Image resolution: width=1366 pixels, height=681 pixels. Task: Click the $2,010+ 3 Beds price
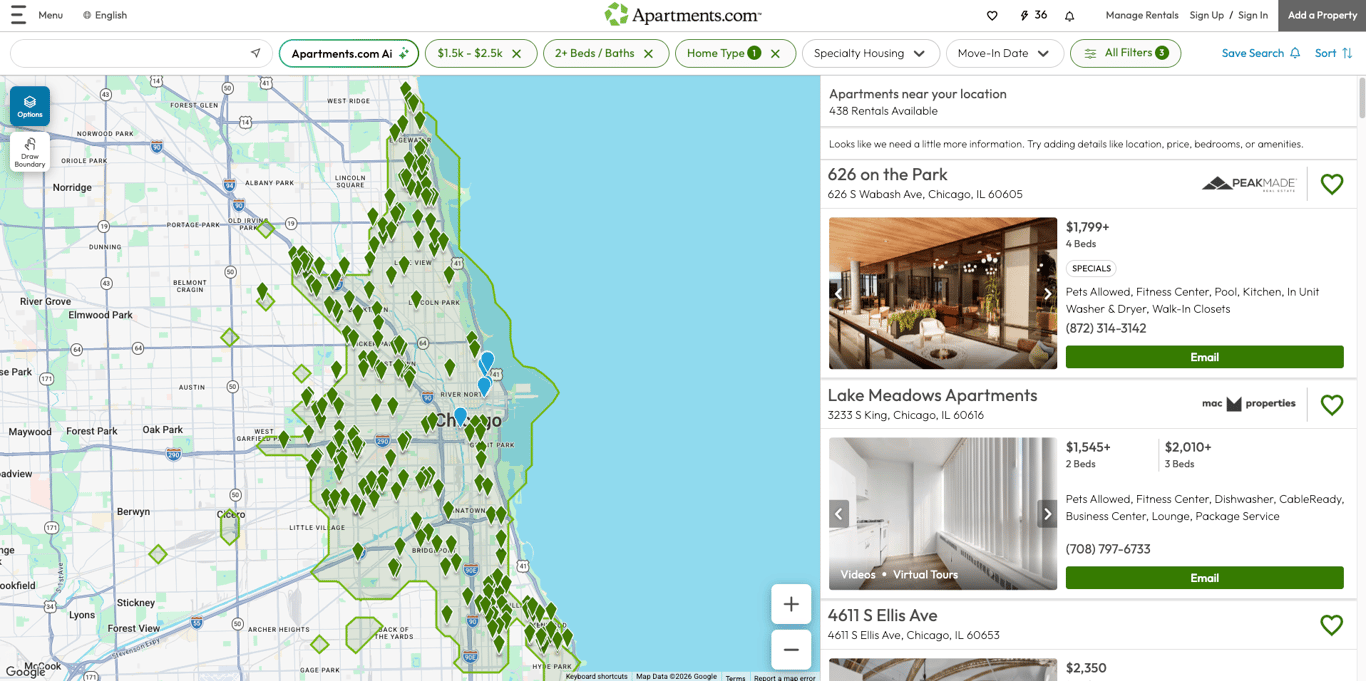coord(1188,454)
